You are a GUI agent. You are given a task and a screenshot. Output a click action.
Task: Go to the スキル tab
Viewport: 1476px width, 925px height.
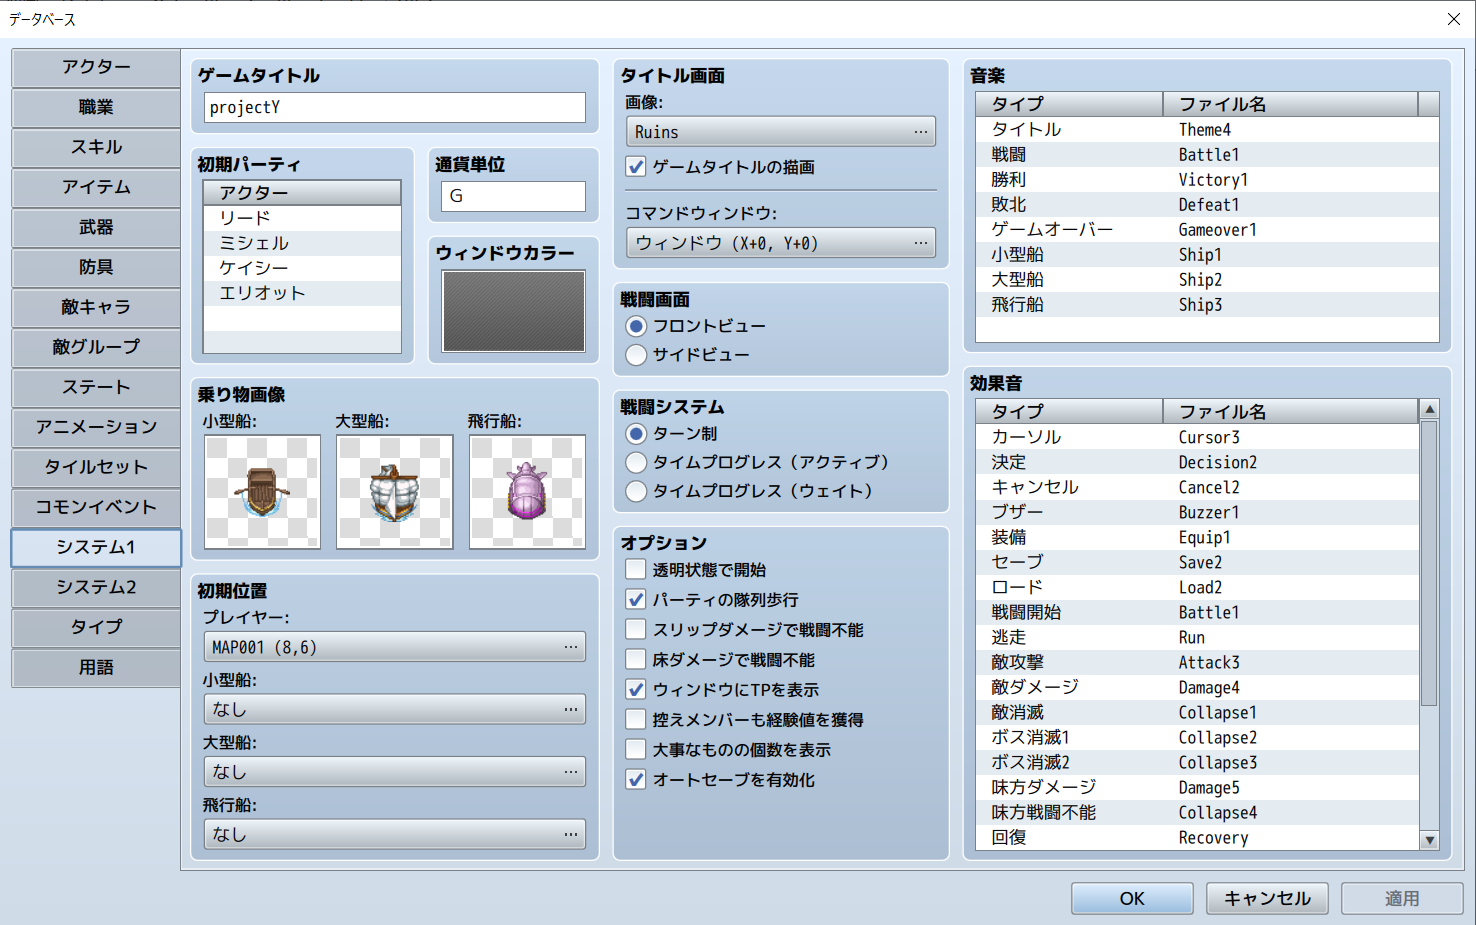pos(96,147)
